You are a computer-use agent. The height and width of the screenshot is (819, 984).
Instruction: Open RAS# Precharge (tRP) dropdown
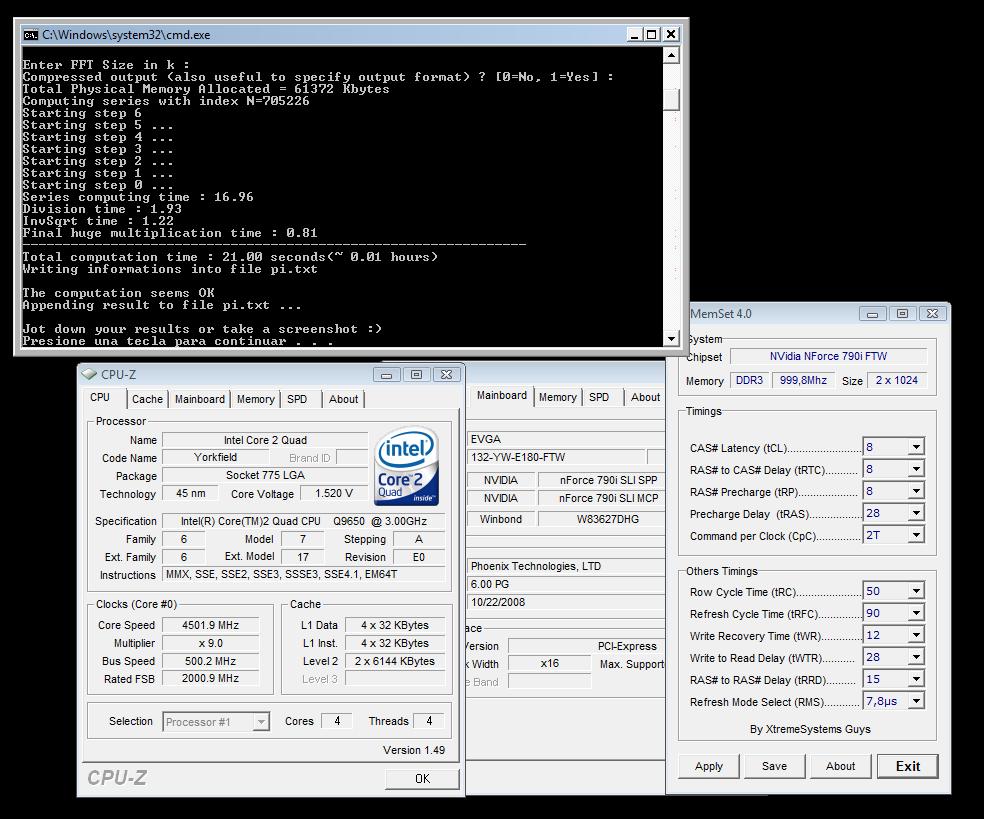(916, 491)
